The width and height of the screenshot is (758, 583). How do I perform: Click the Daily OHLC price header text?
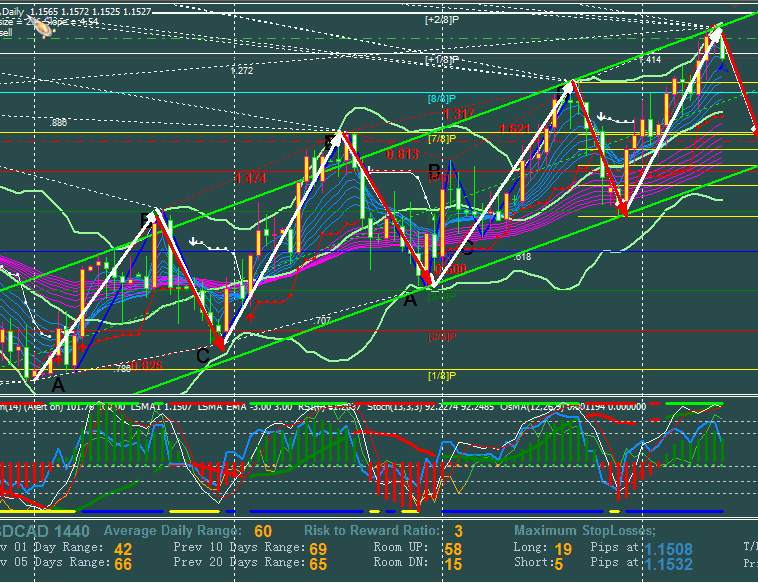tap(76, 12)
